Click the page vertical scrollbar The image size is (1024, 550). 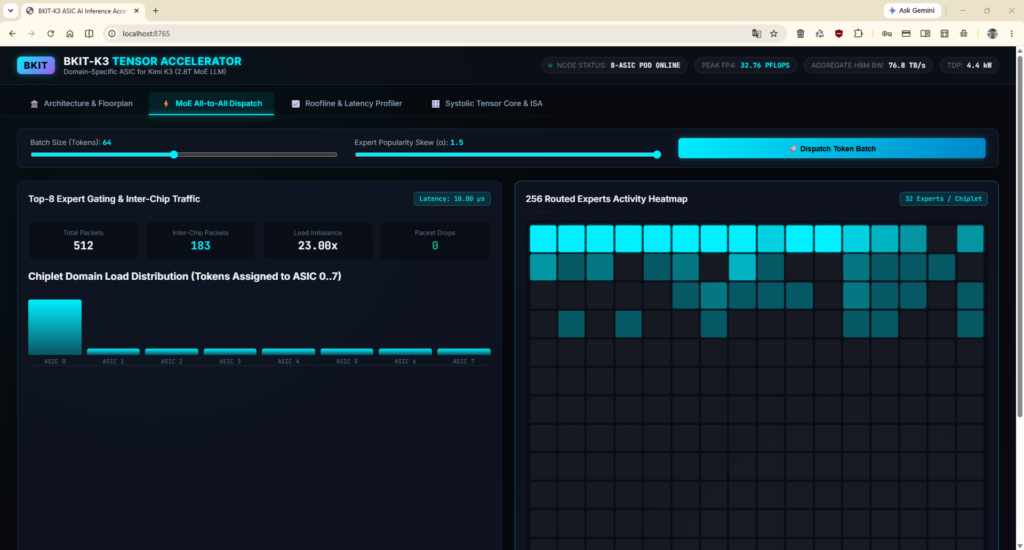coord(1019,234)
